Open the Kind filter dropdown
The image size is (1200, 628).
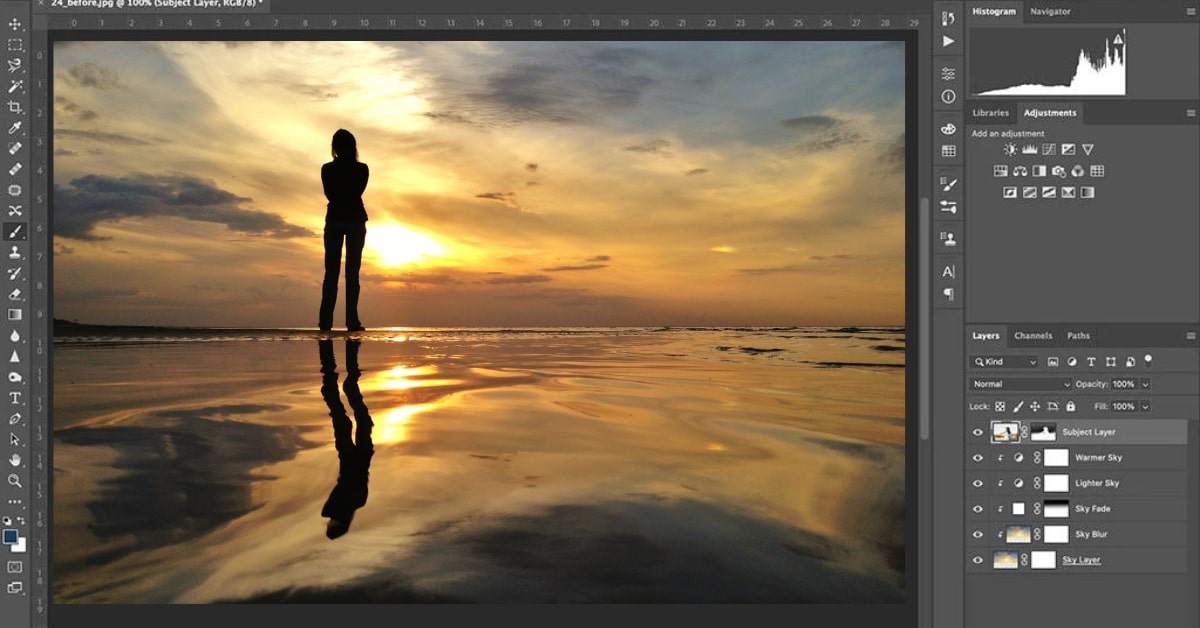coord(1004,362)
